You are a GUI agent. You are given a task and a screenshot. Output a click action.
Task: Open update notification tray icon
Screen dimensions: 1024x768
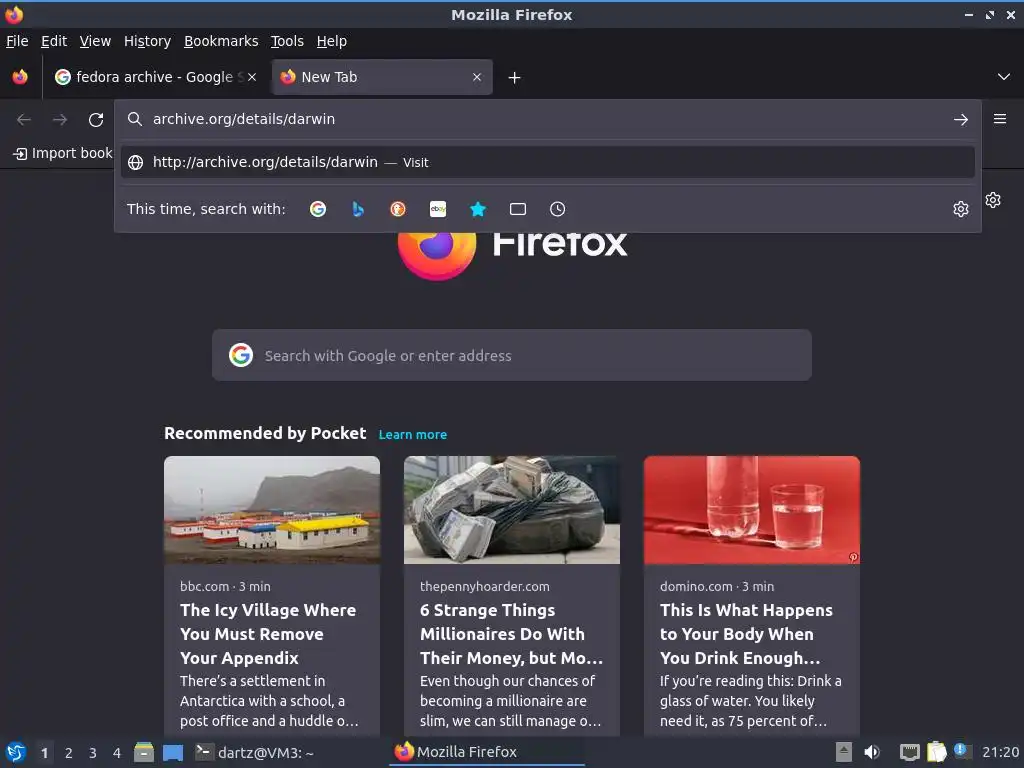(x=962, y=751)
